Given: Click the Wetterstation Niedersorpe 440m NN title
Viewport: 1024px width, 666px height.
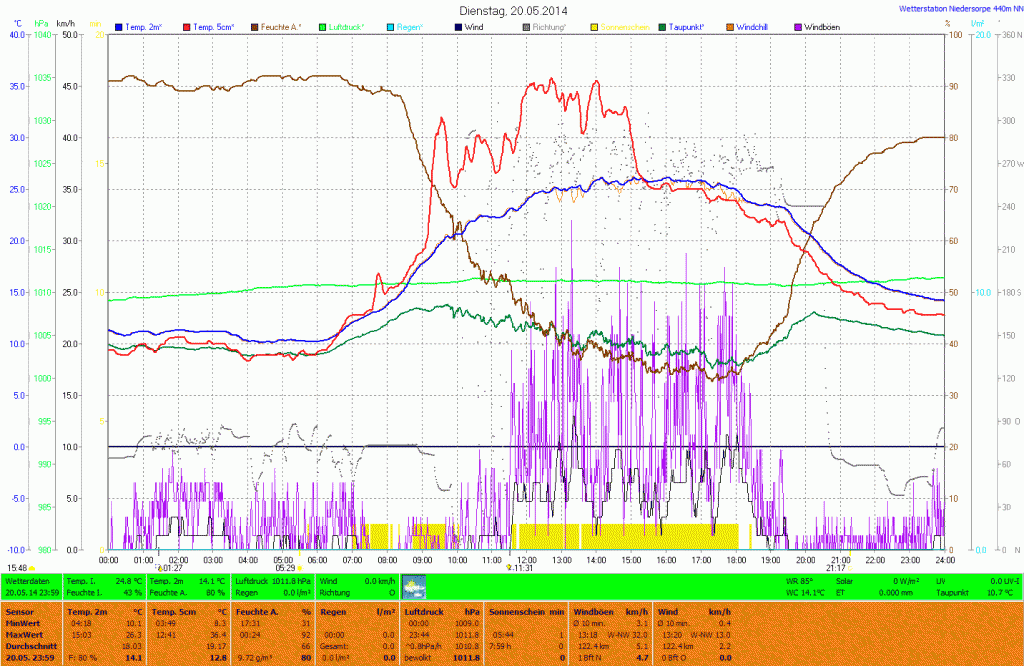Looking at the screenshot, I should coord(957,9).
